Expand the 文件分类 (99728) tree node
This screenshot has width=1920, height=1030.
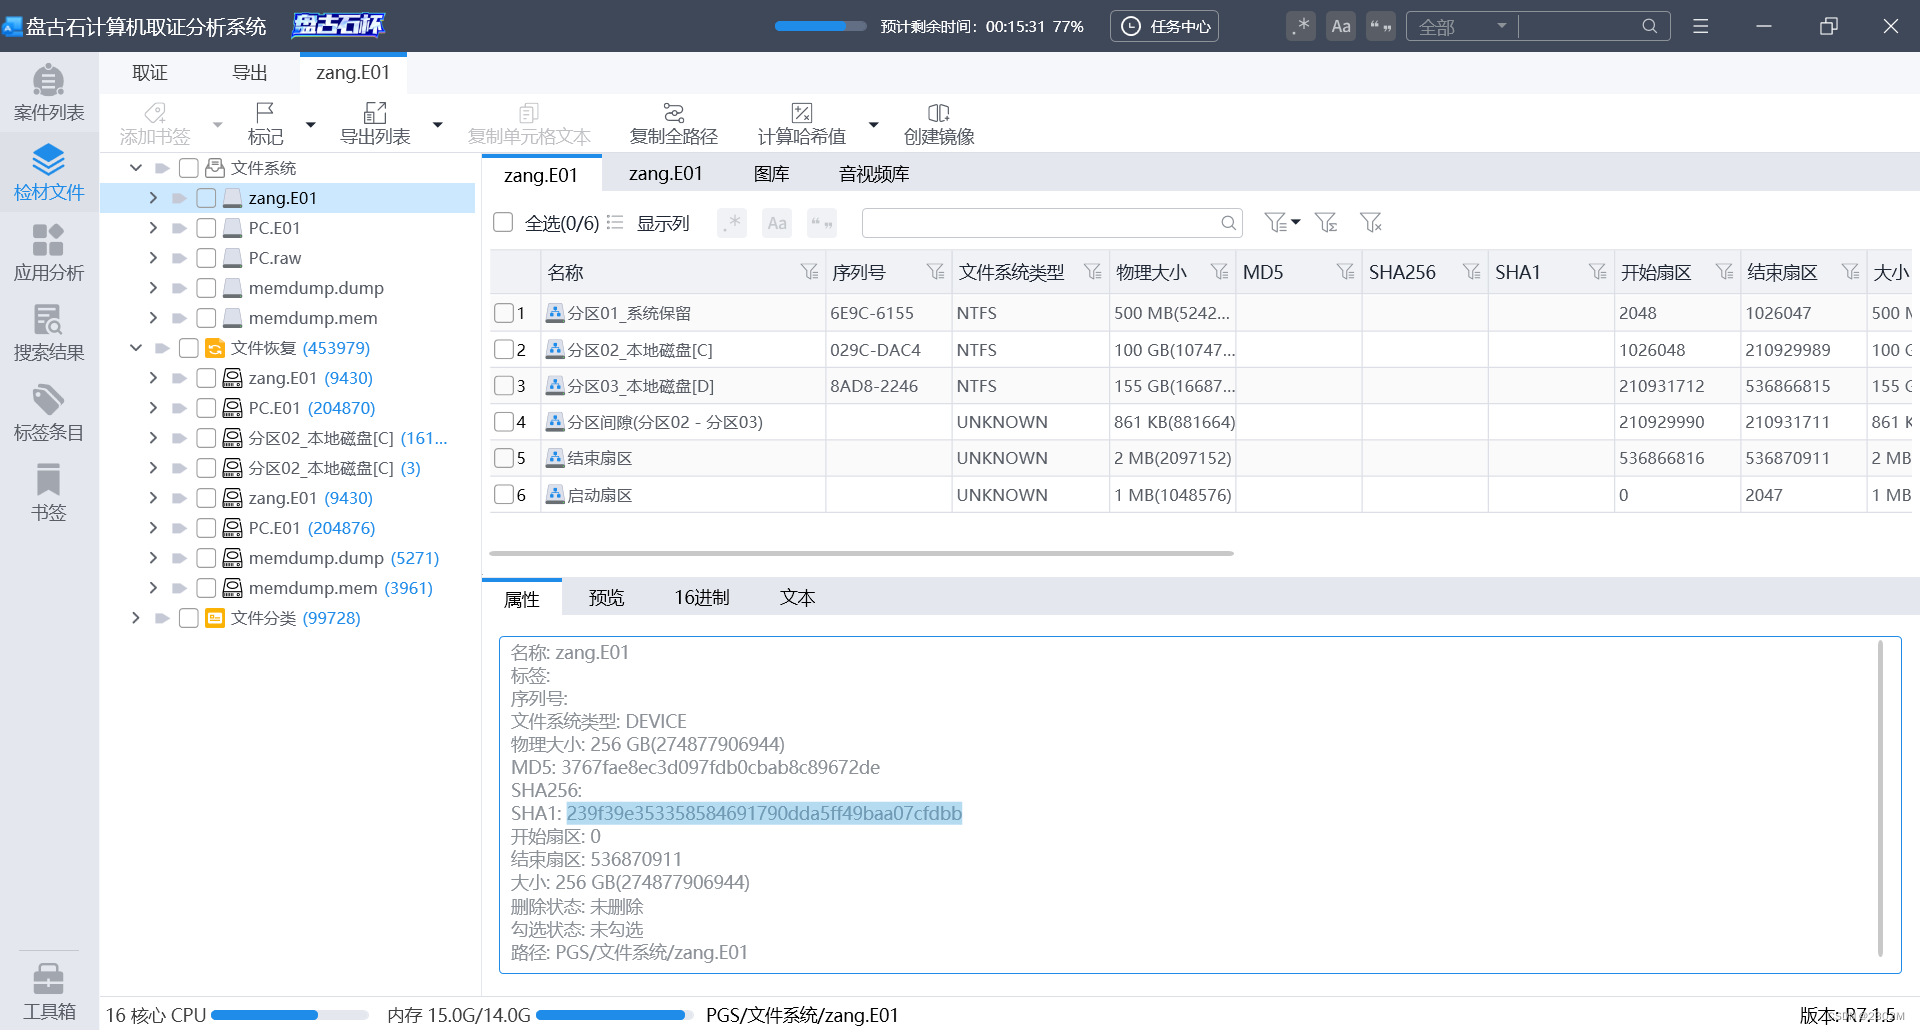[135, 617]
